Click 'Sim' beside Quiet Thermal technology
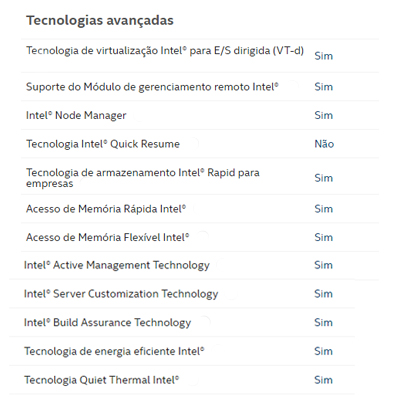The height and width of the screenshot is (400, 400). 323,380
